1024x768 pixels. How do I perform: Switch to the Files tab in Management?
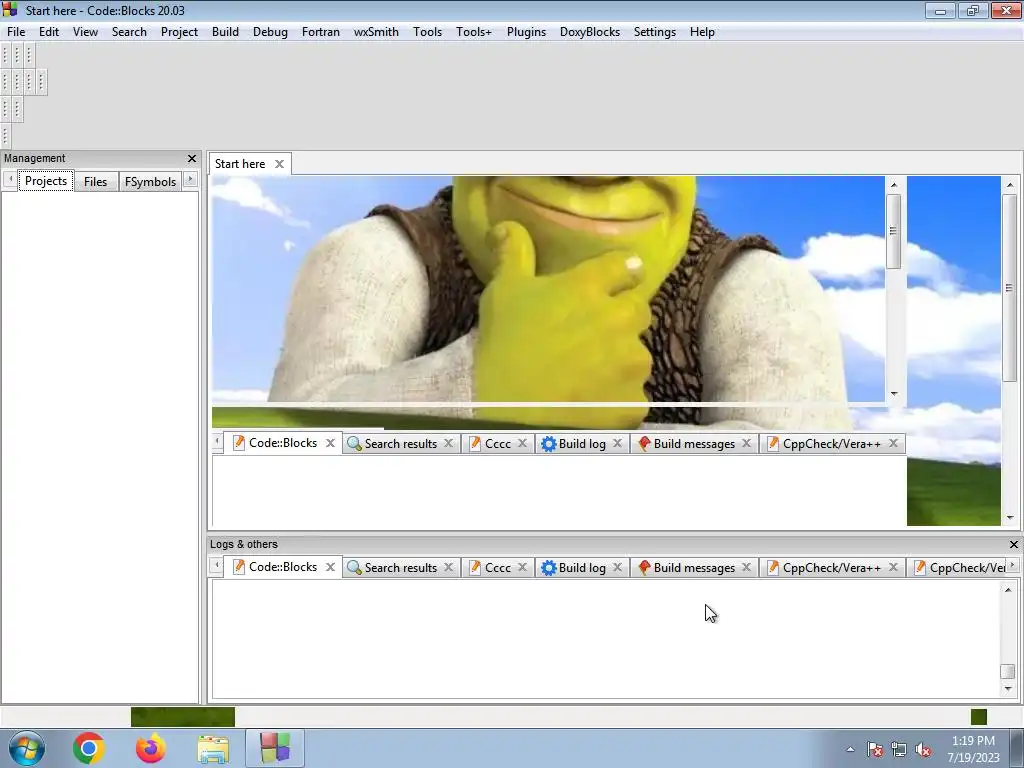point(95,182)
